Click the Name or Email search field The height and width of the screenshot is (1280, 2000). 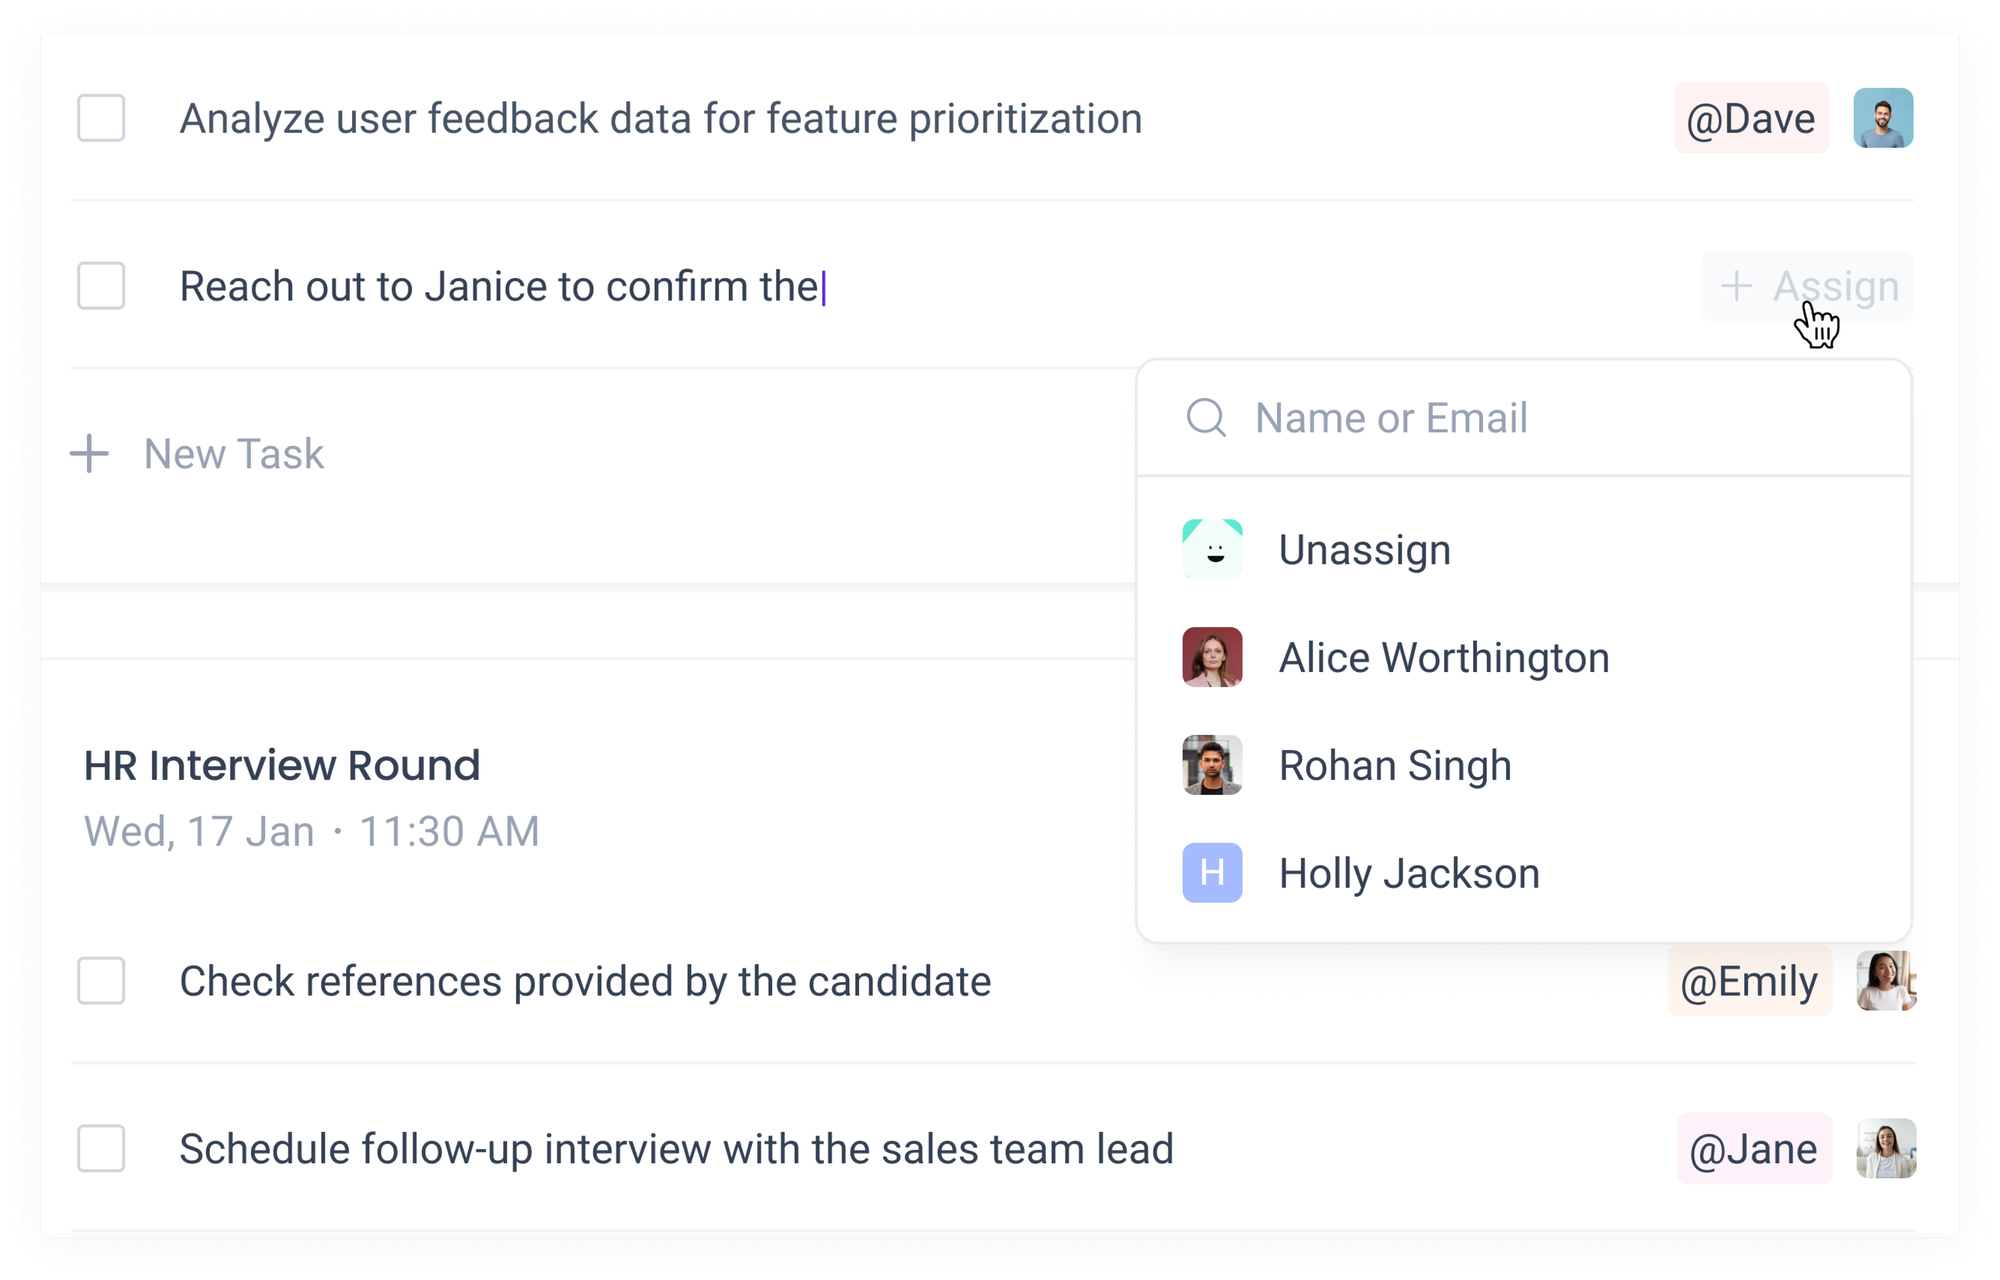[1390, 417]
